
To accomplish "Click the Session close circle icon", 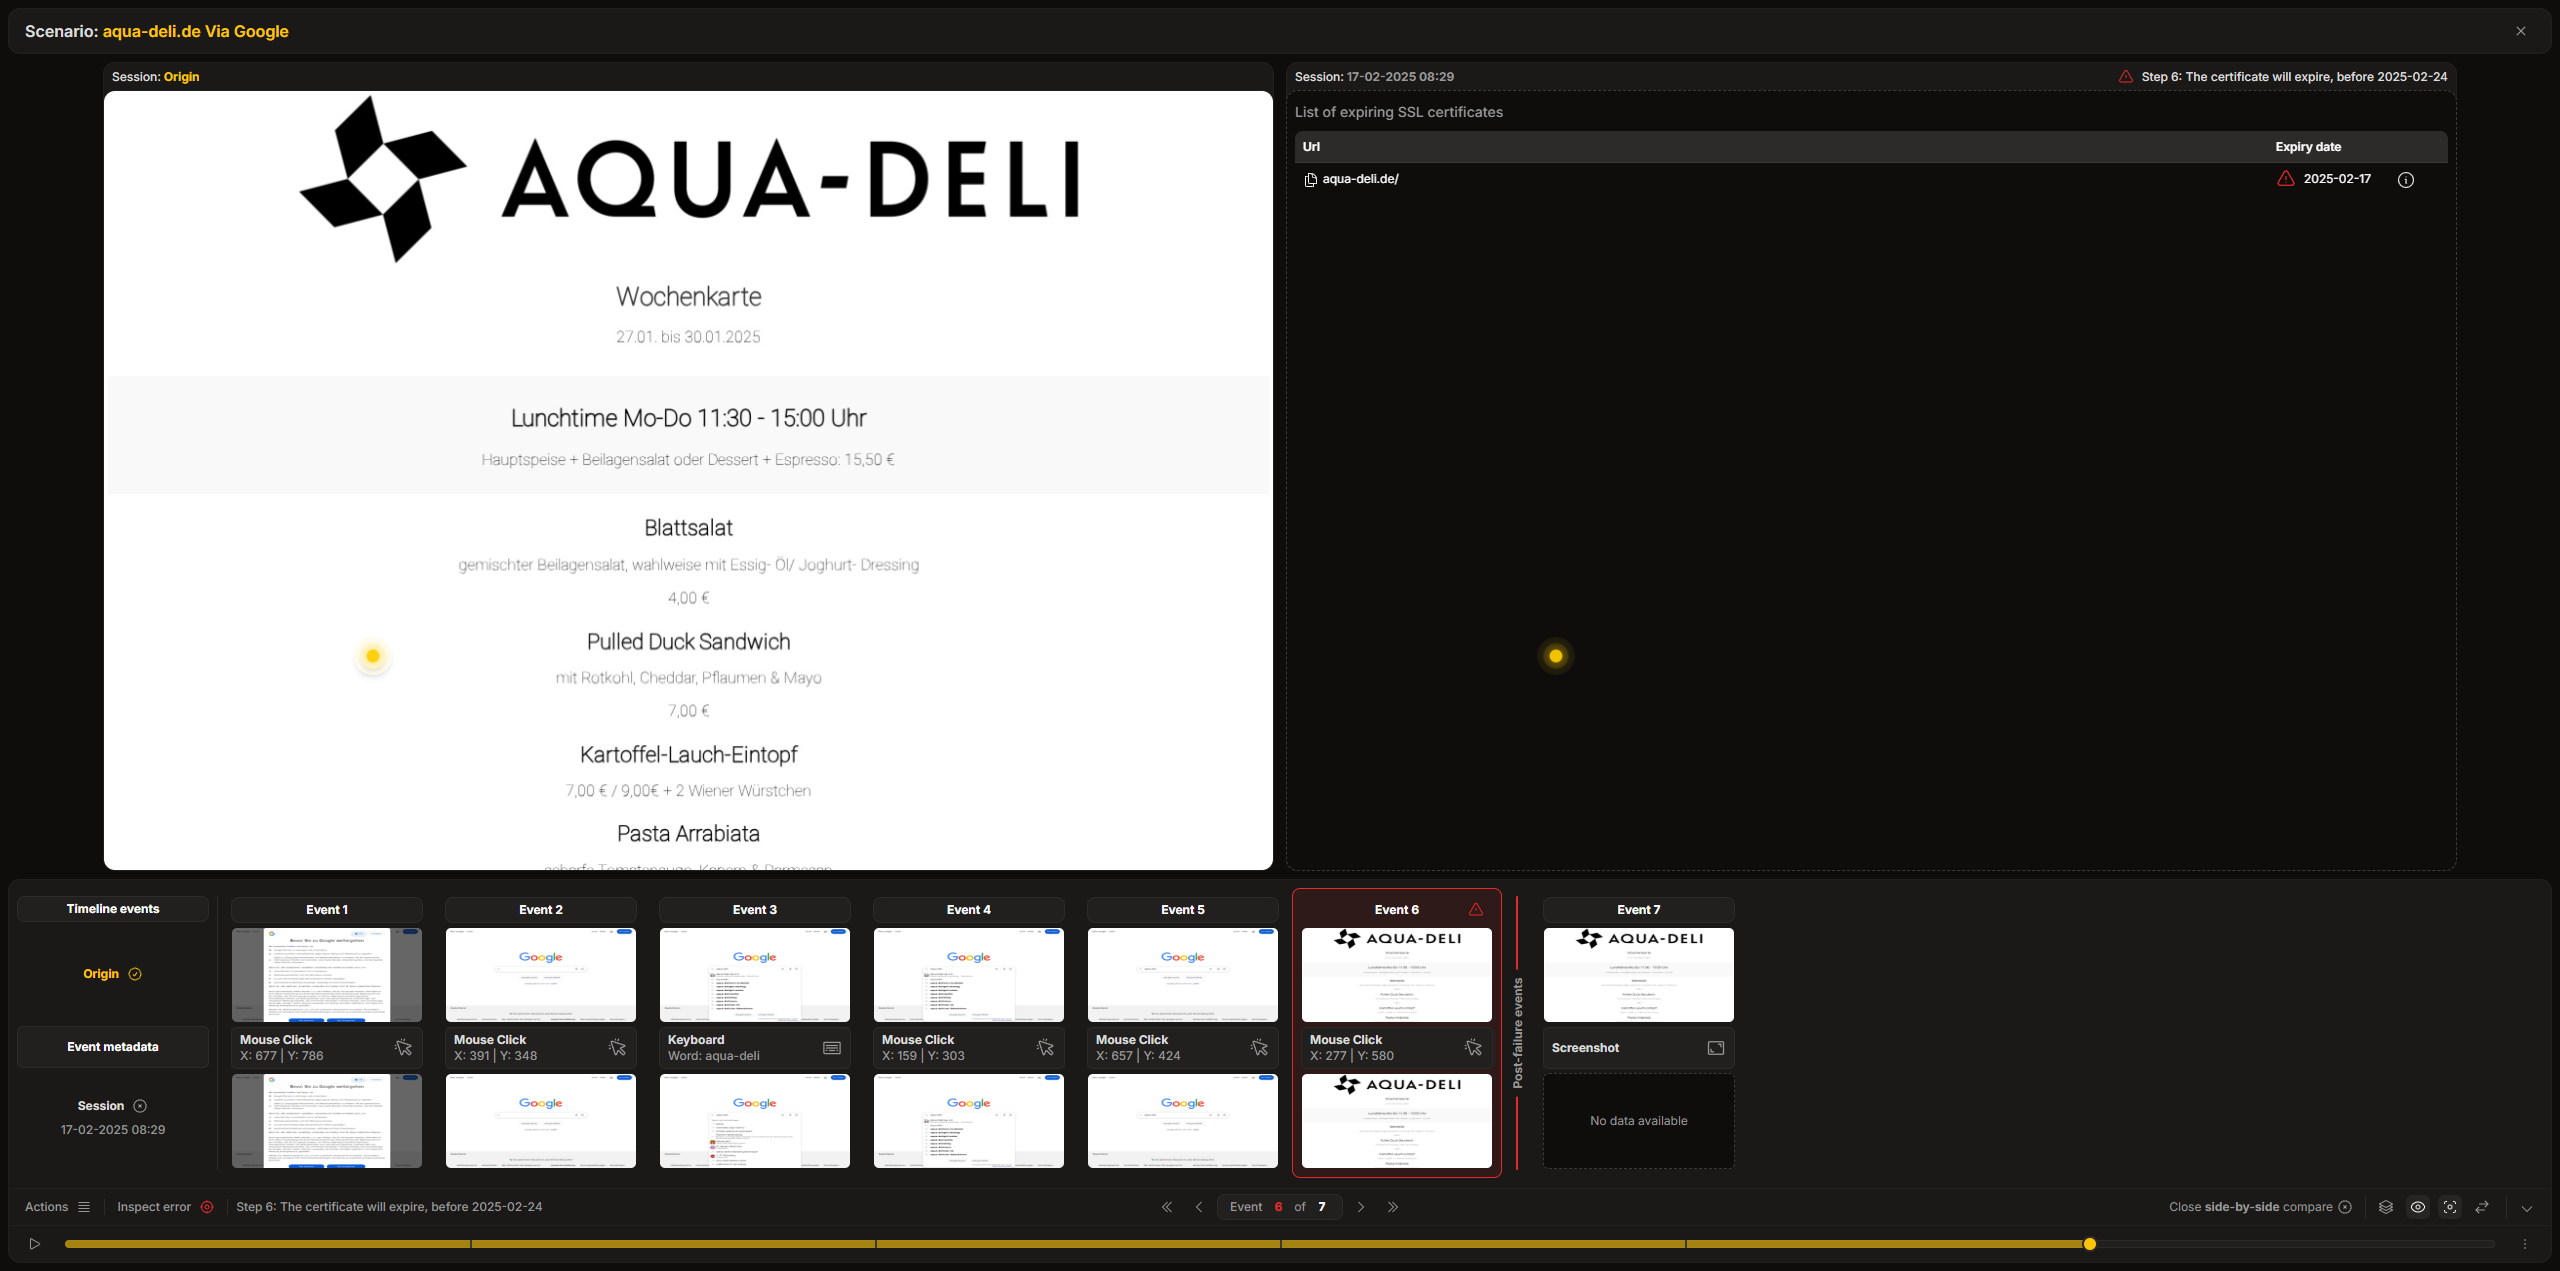I will coord(140,1106).
